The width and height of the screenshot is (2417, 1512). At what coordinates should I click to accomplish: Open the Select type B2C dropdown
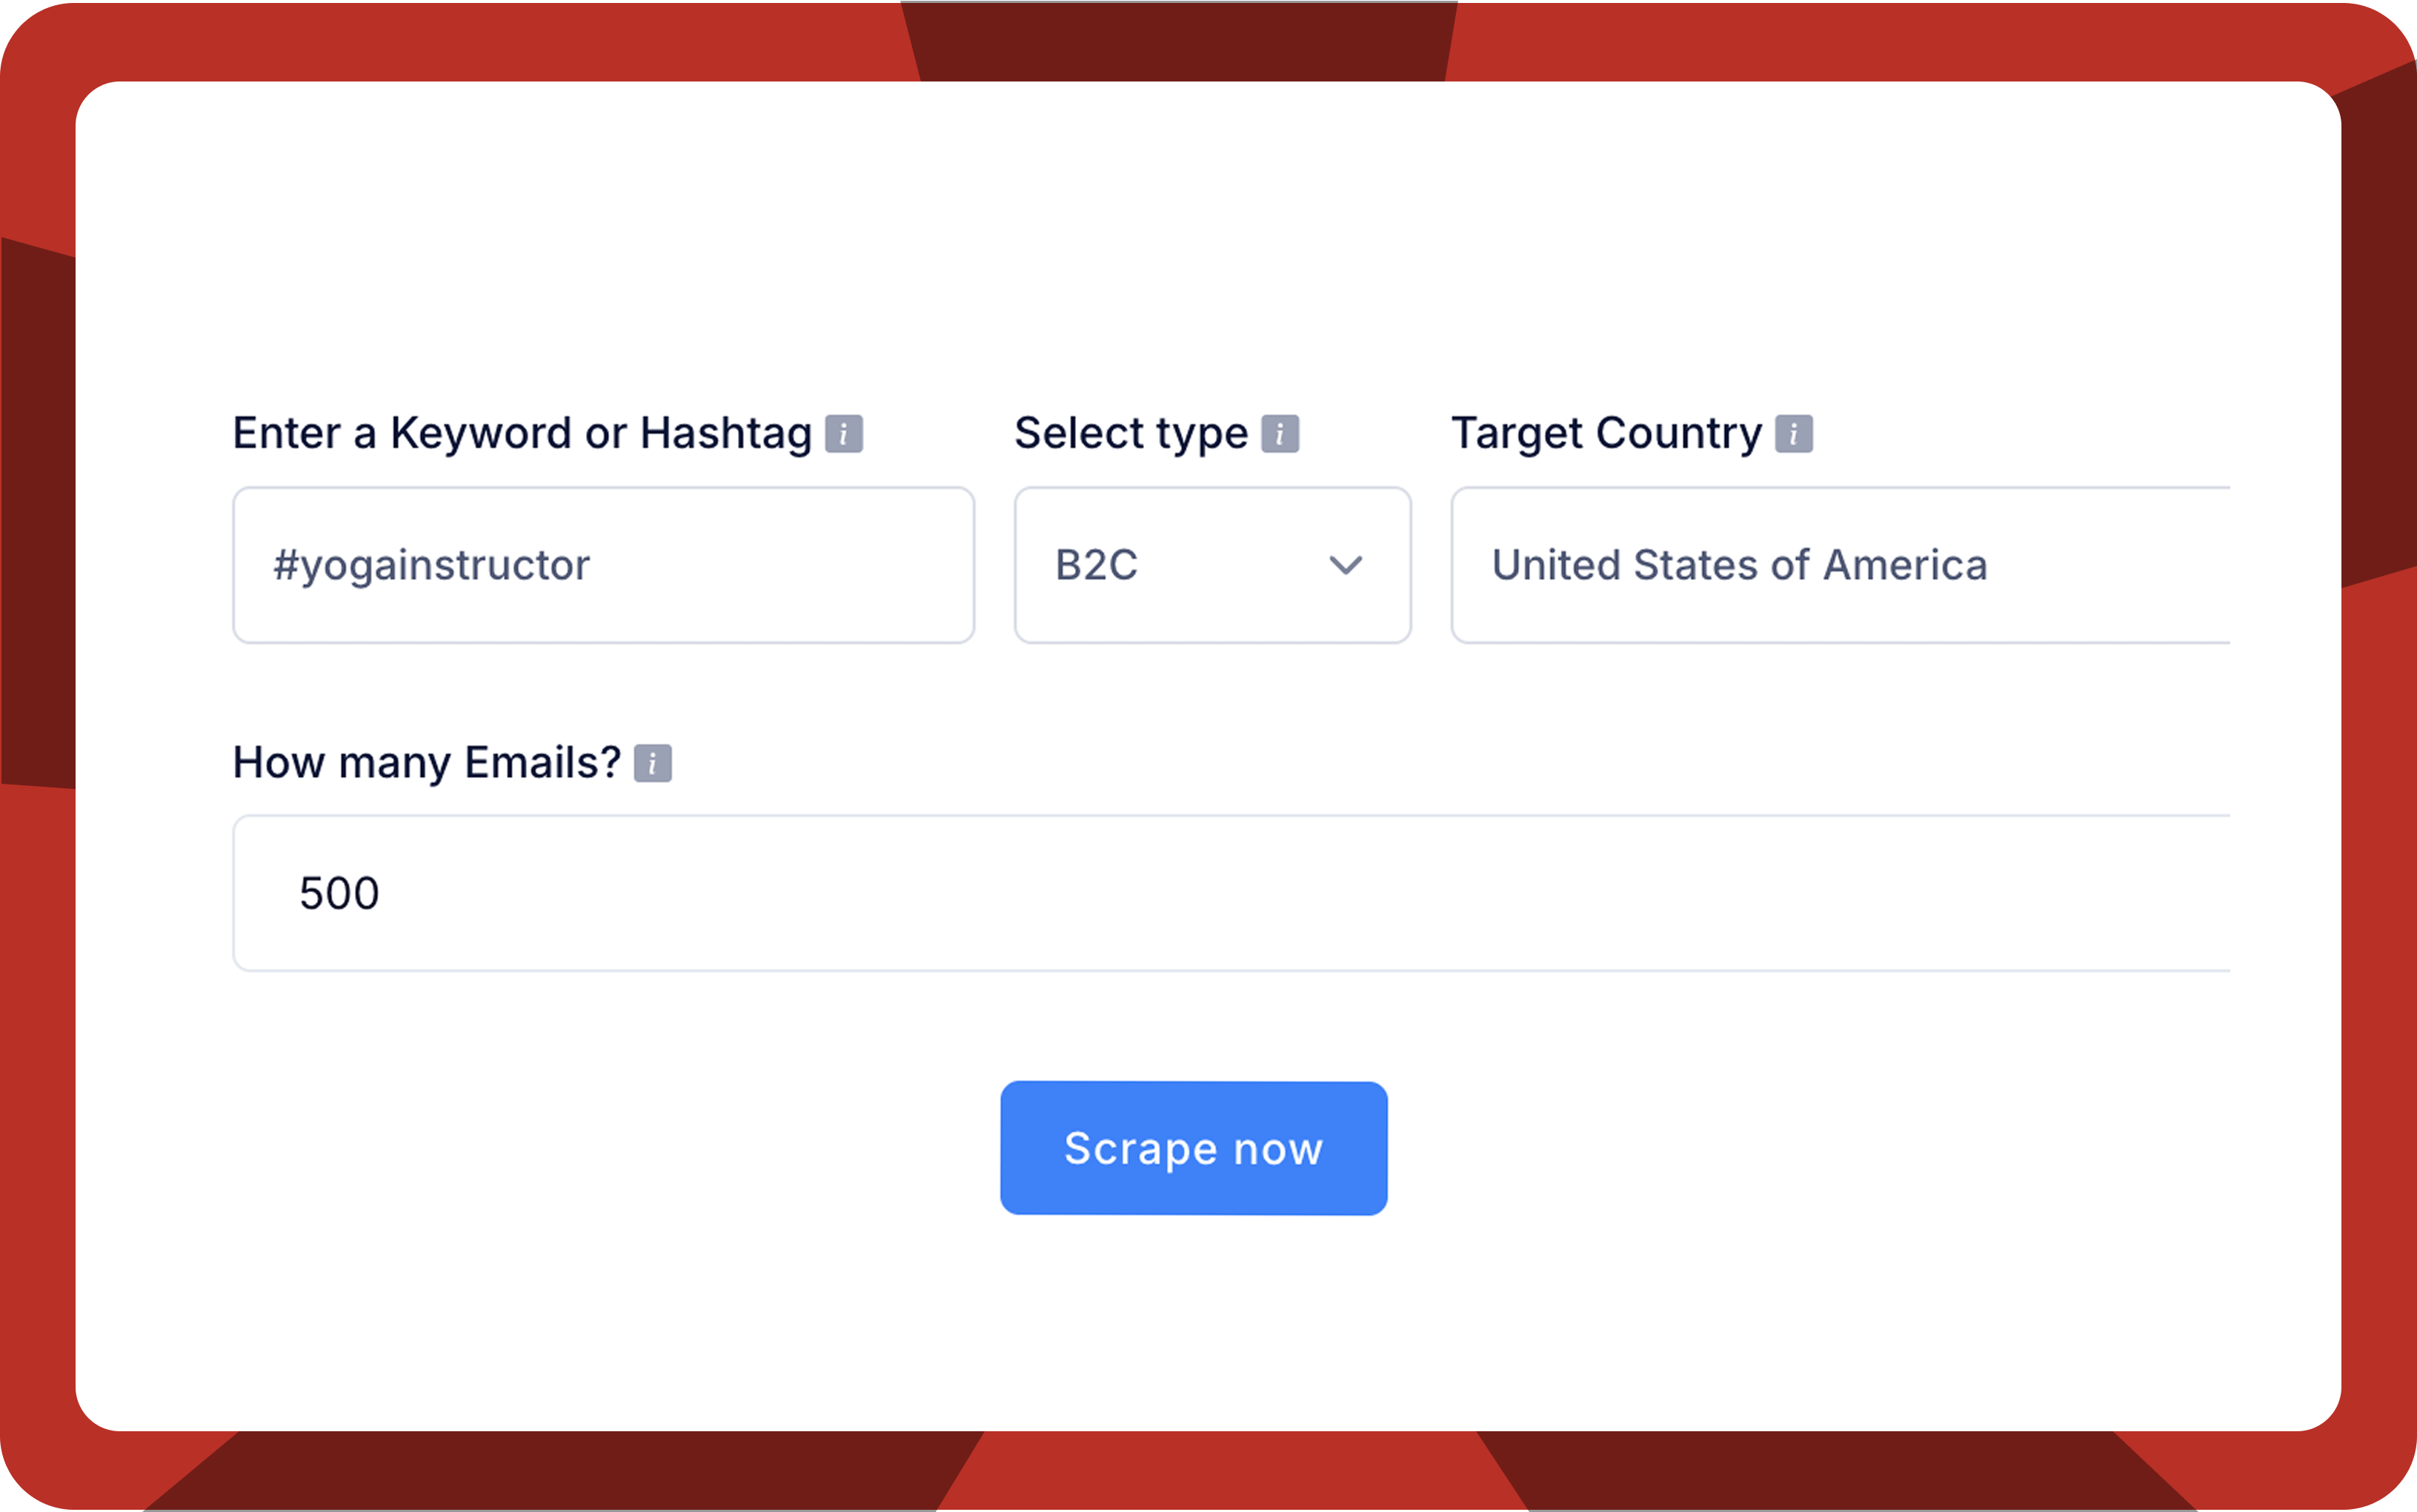pos(1213,566)
